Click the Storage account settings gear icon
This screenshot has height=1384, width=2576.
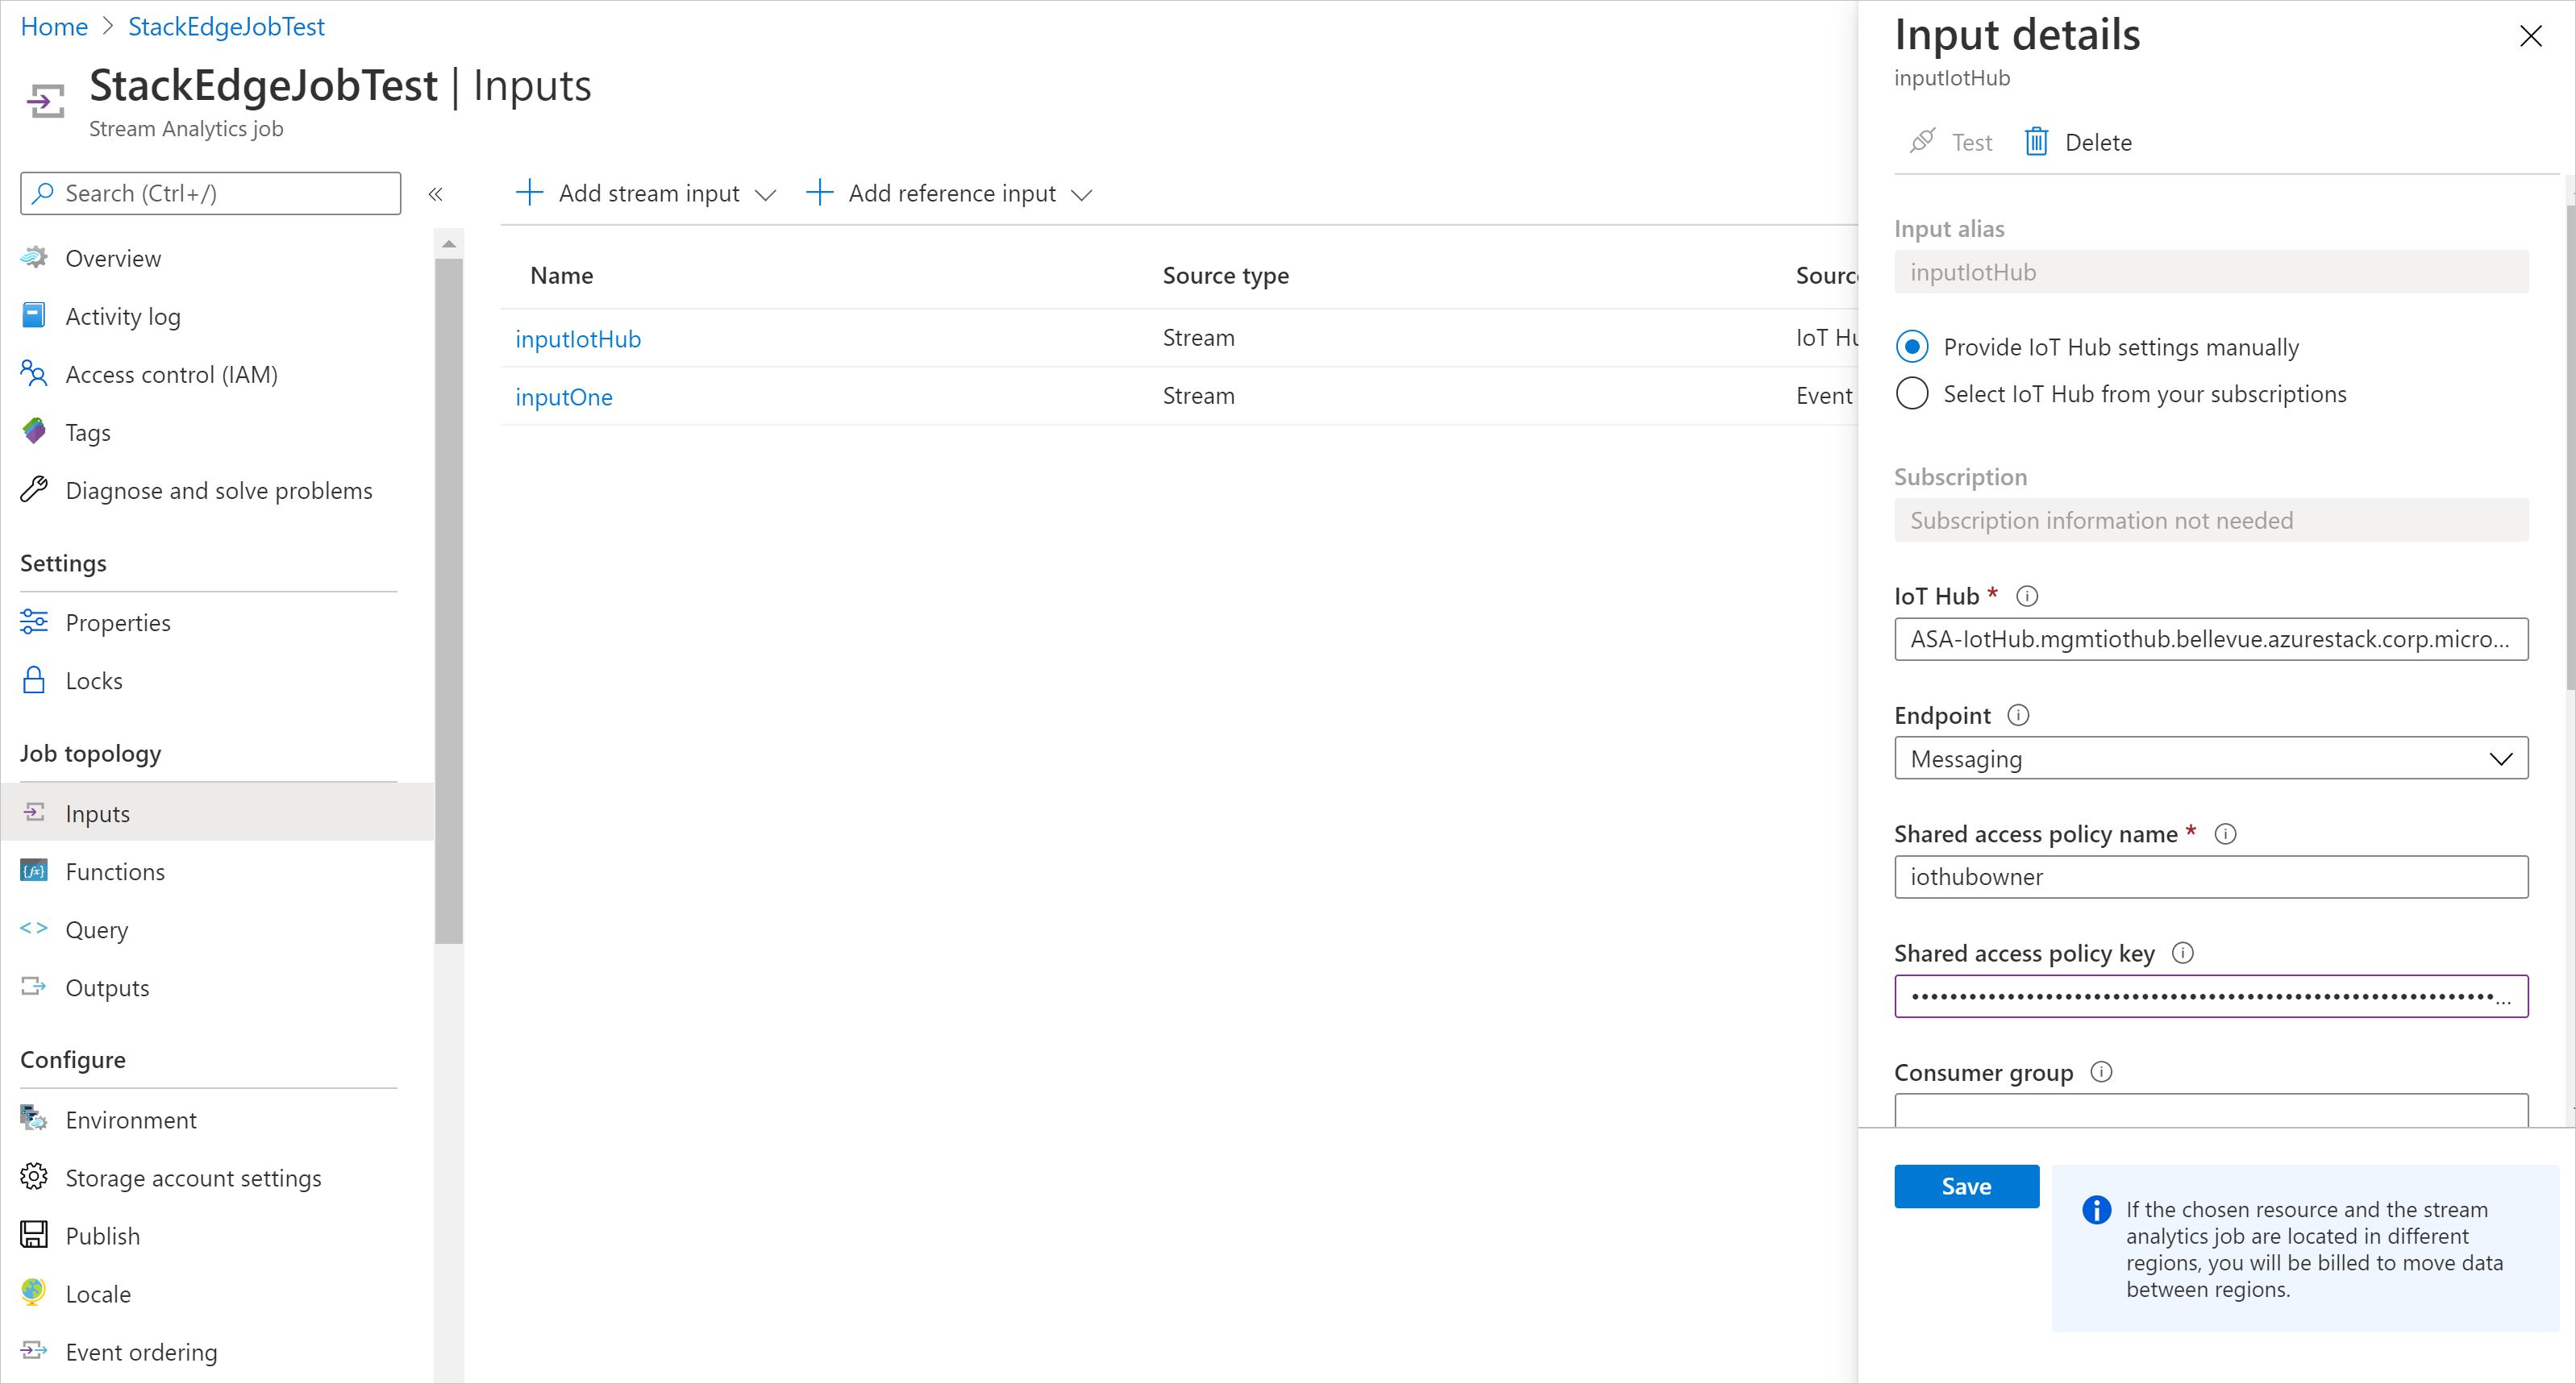[34, 1177]
